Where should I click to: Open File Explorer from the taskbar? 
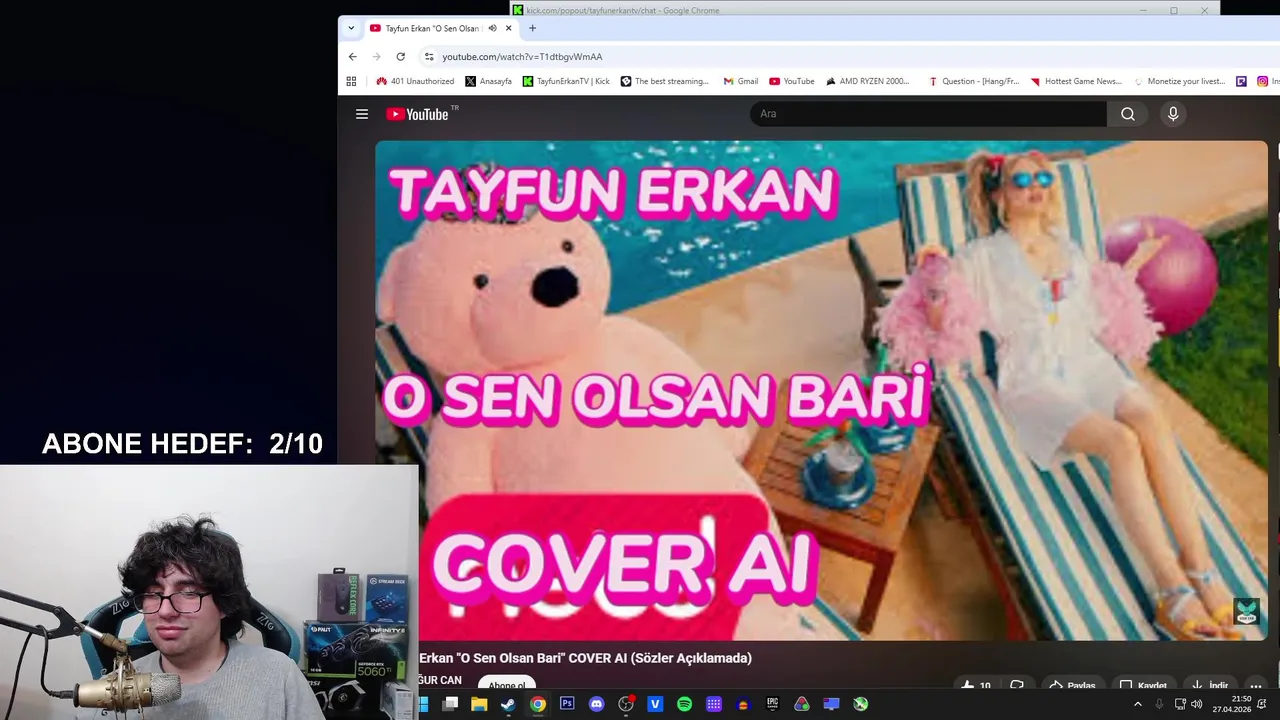click(x=479, y=704)
